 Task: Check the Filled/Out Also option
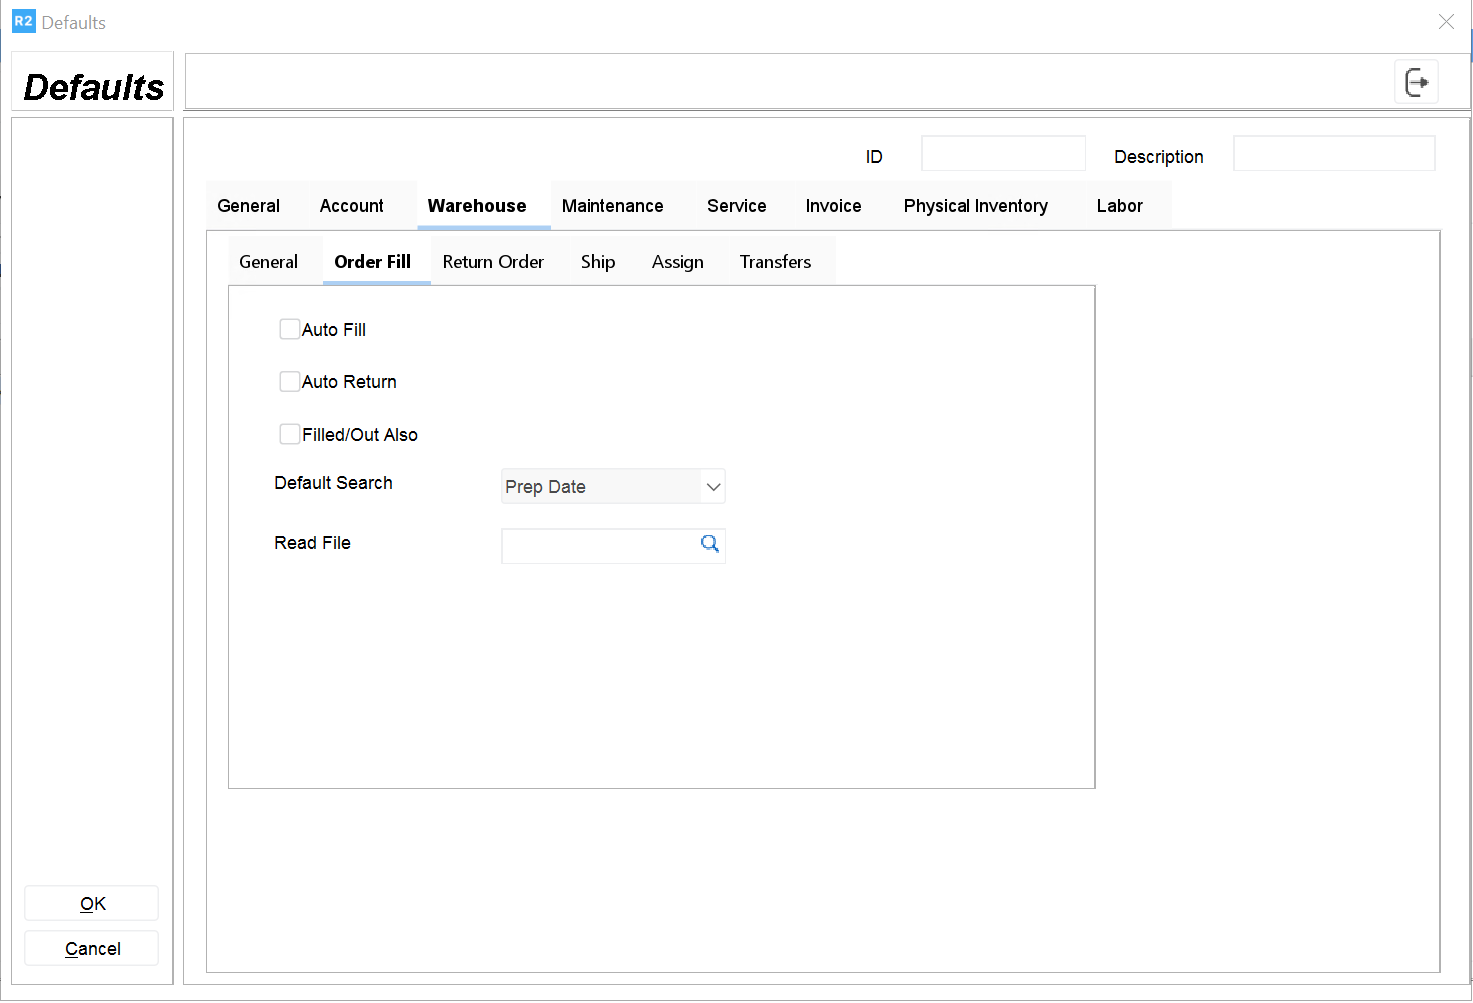click(290, 434)
